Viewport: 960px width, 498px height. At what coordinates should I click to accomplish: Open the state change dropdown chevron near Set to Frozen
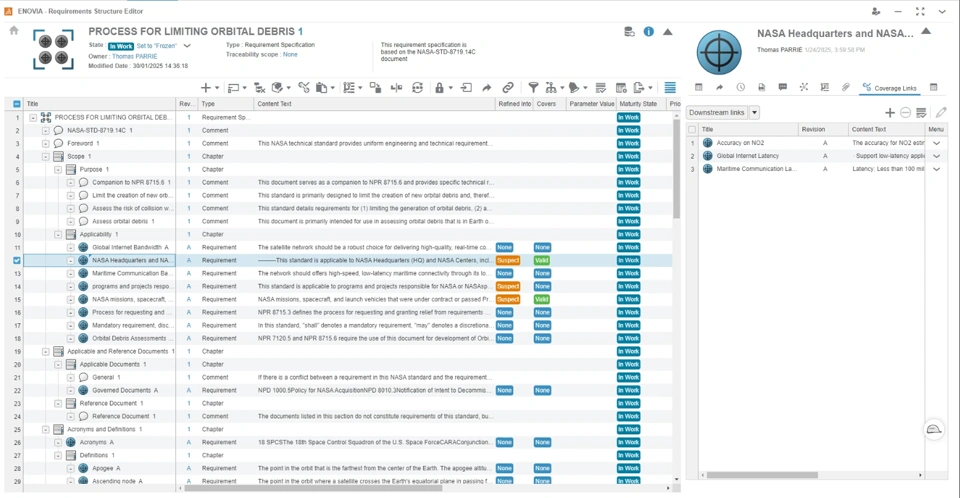(187, 46)
